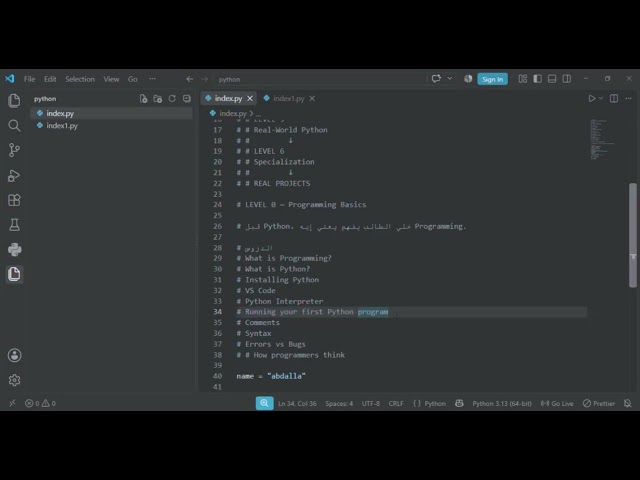Click the editor vertical scrollbar thumb
Image resolution: width=640 pixels, height=480 pixels.
633,236
